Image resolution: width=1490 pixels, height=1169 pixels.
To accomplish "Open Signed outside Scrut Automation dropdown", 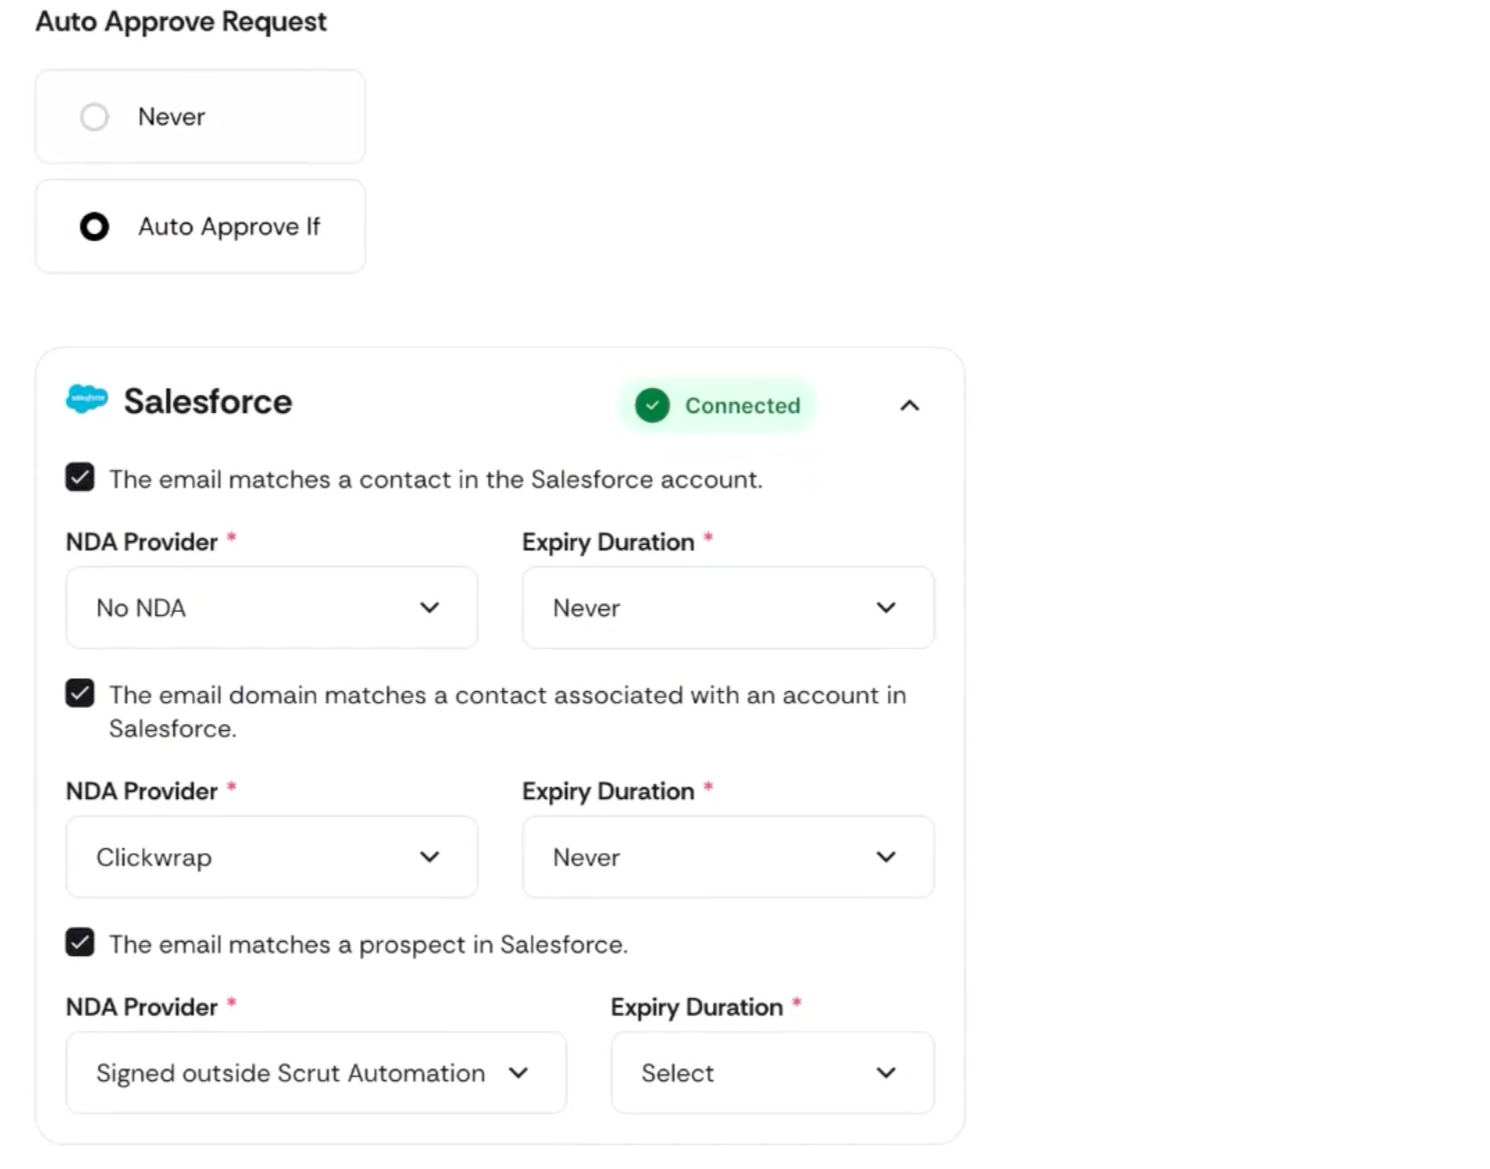I will (x=316, y=1073).
